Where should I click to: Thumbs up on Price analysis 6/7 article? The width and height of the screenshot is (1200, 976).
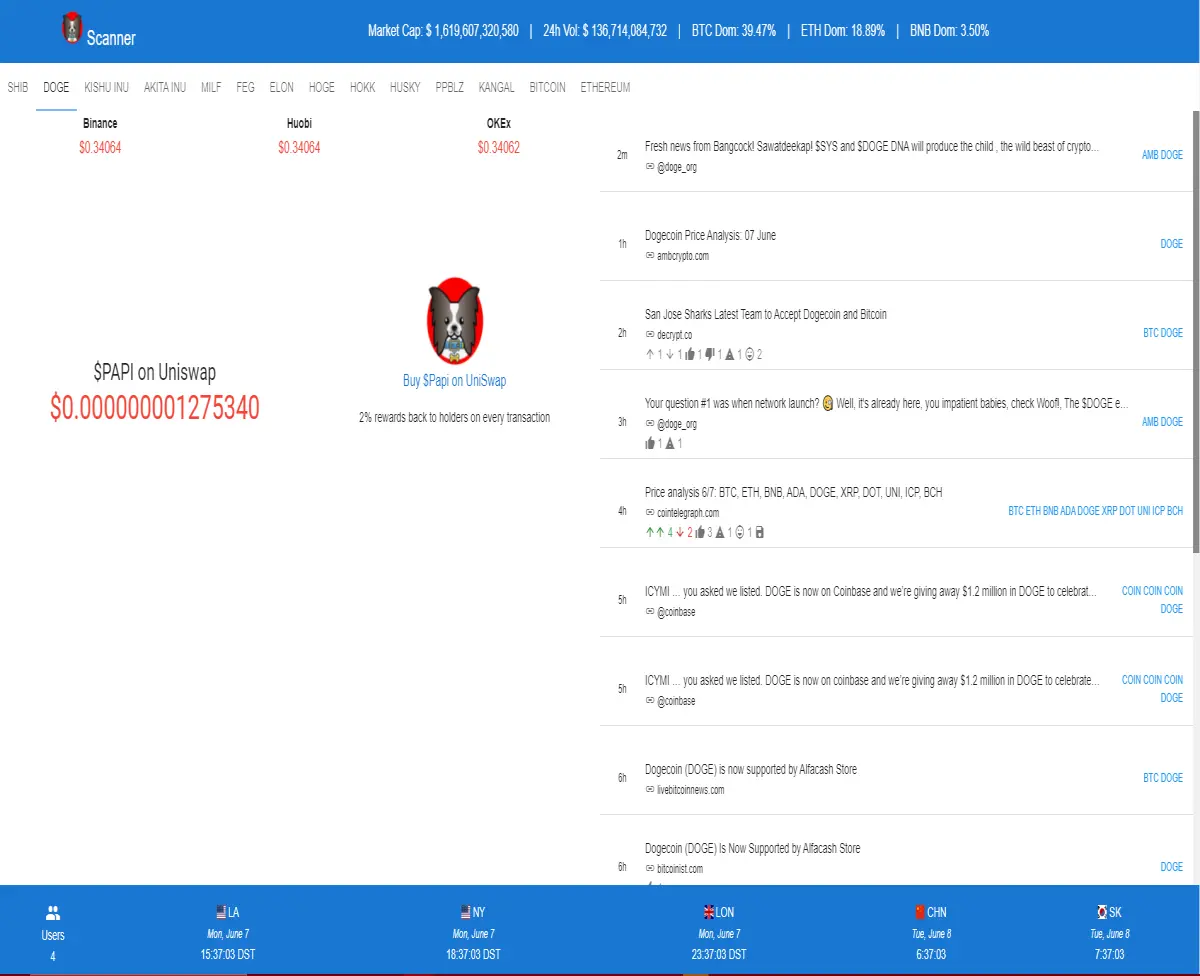700,532
